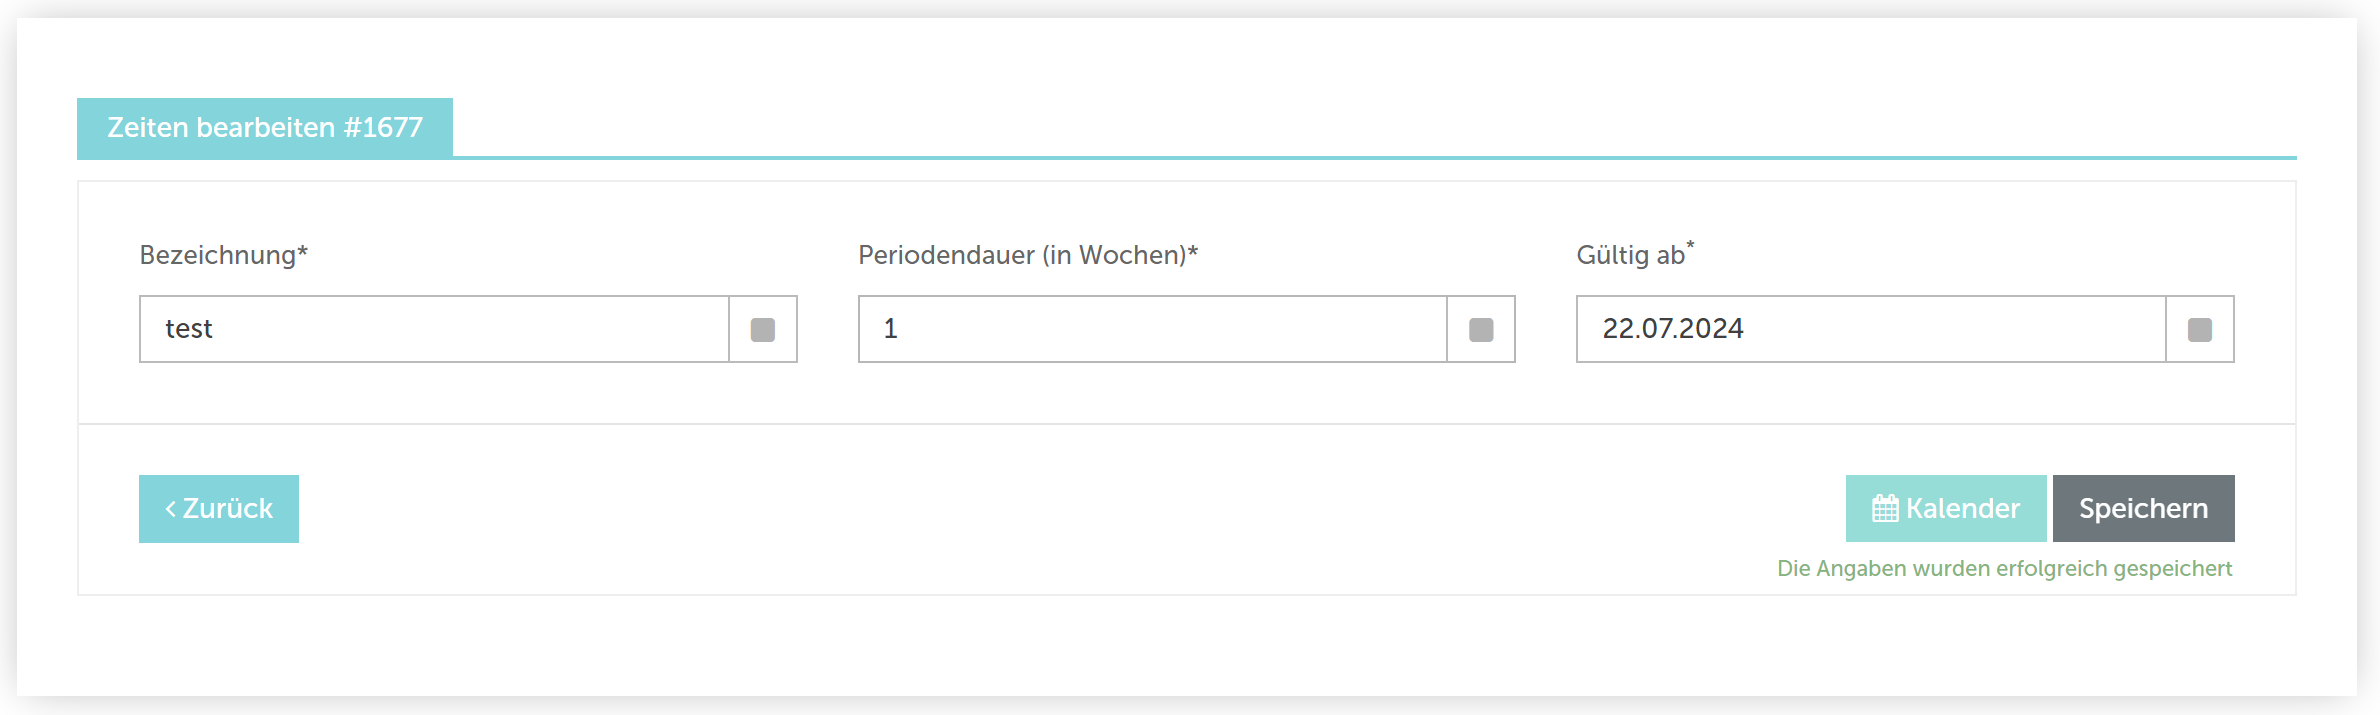
Task: Click the grey square icon next to Periodendauer field
Action: [1481, 329]
